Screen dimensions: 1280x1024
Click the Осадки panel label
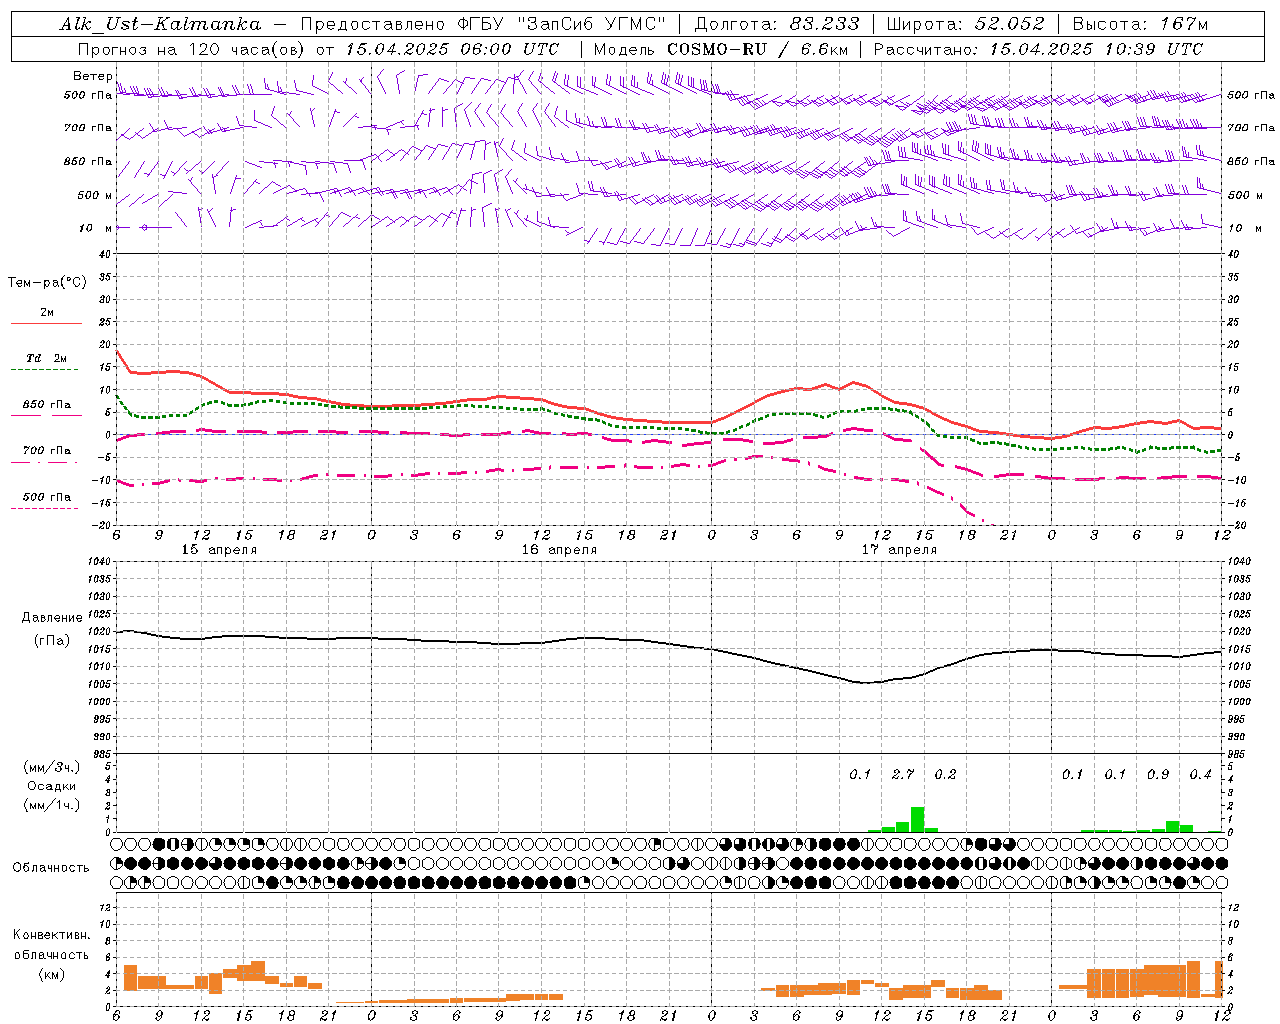click(52, 786)
